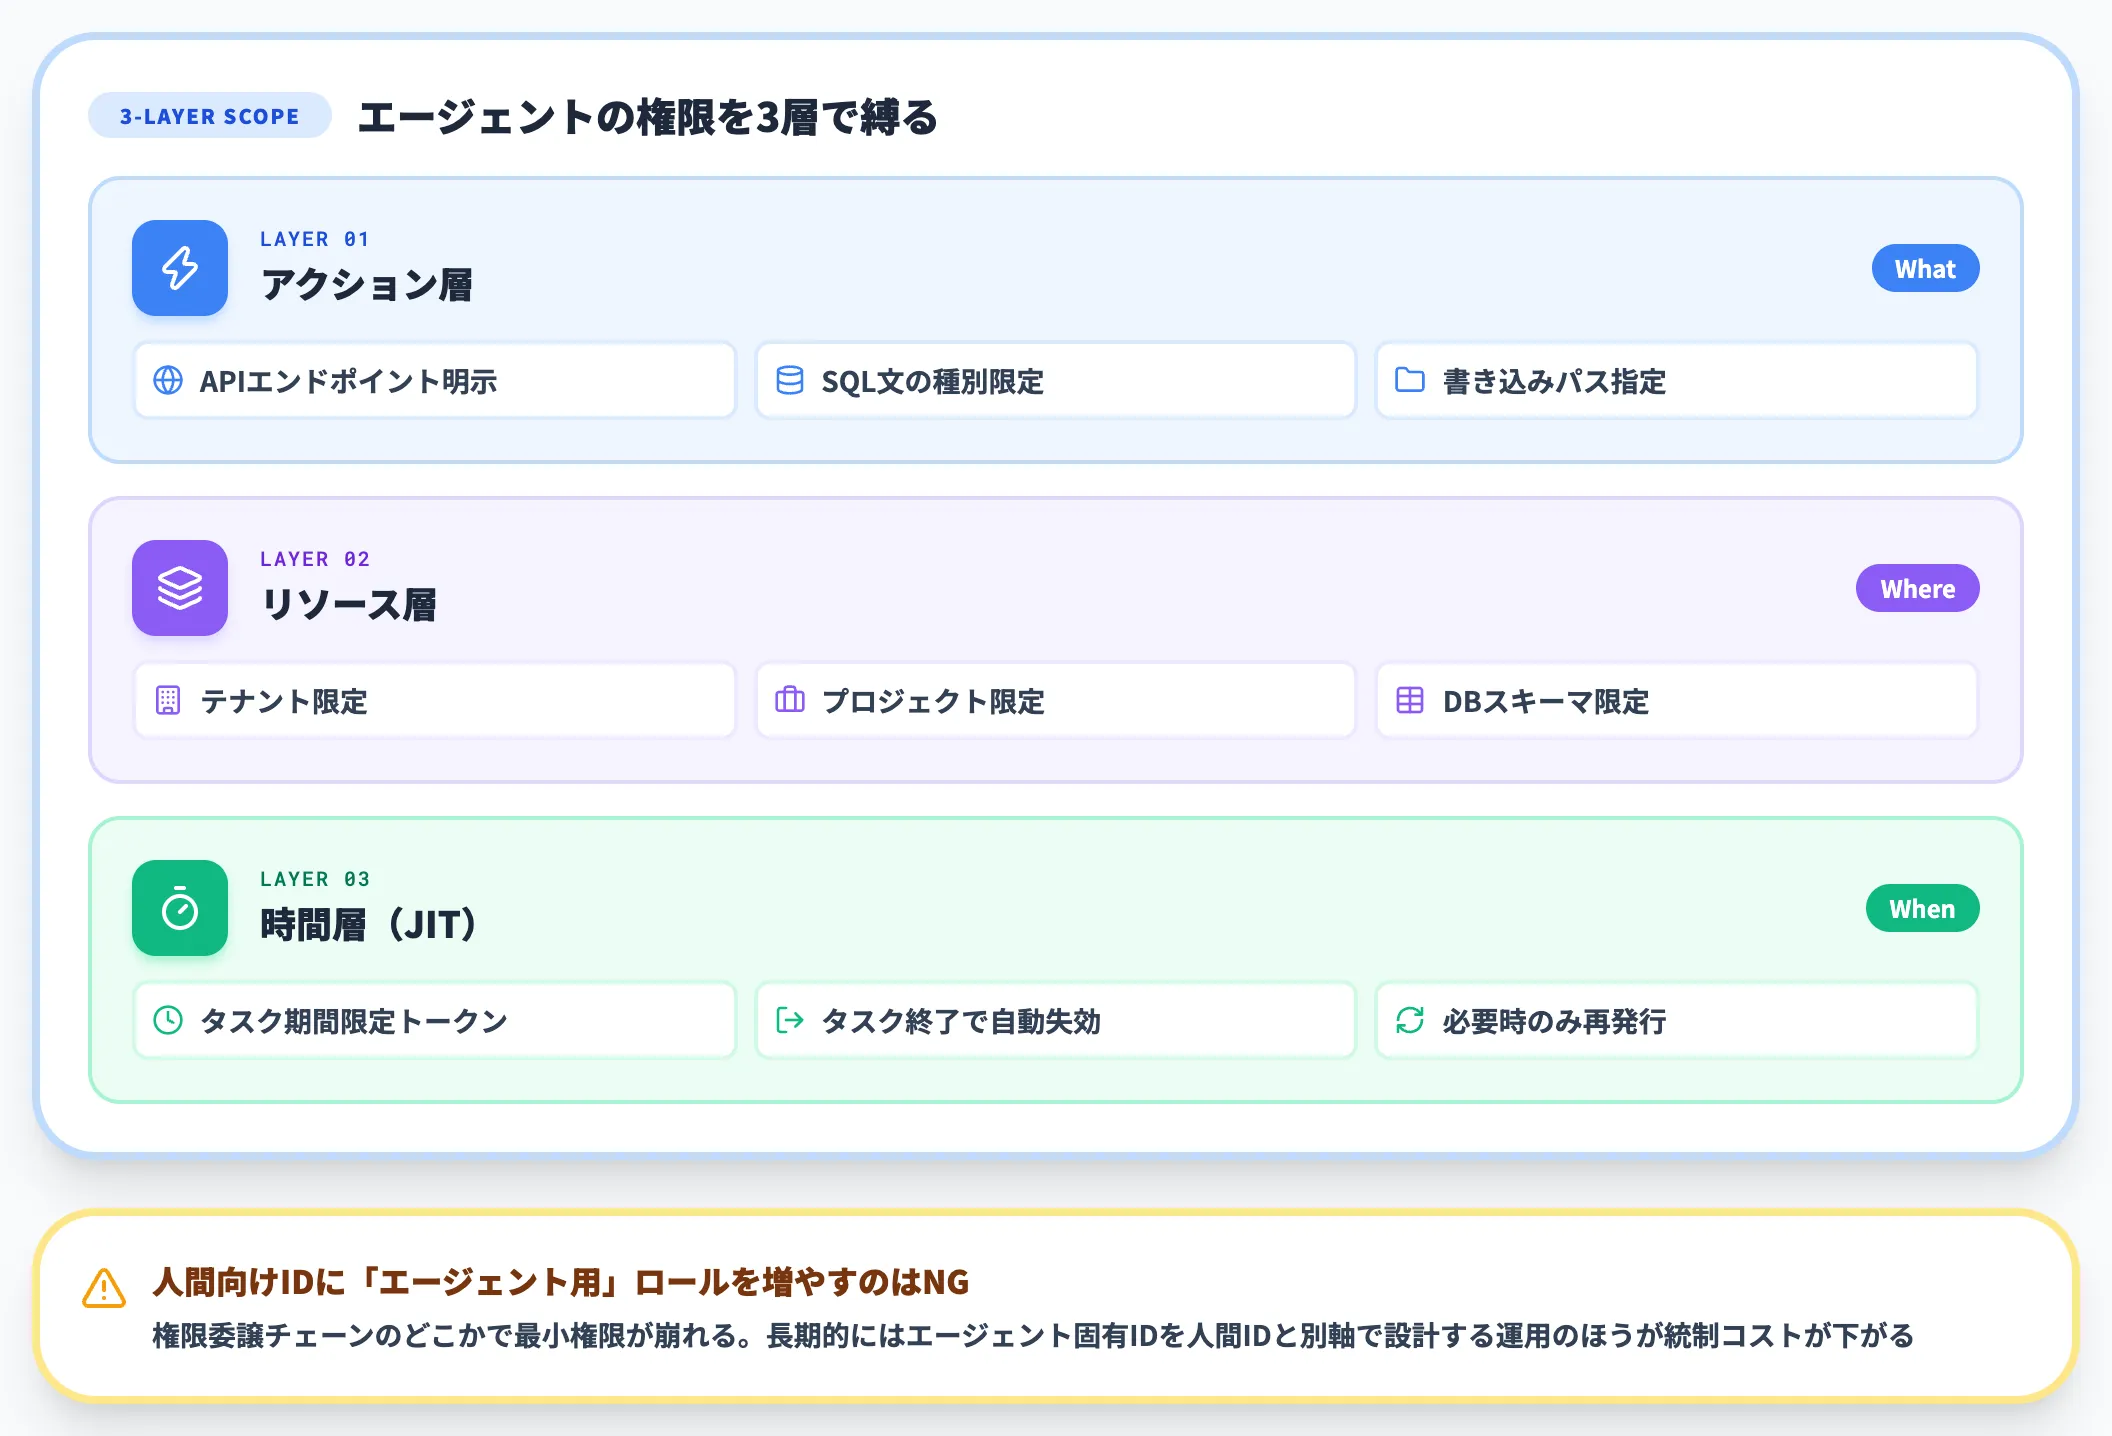The height and width of the screenshot is (1436, 2112).
Task: Click the logout arrow icon beside タスク終了で自動失効
Action: (790, 1020)
